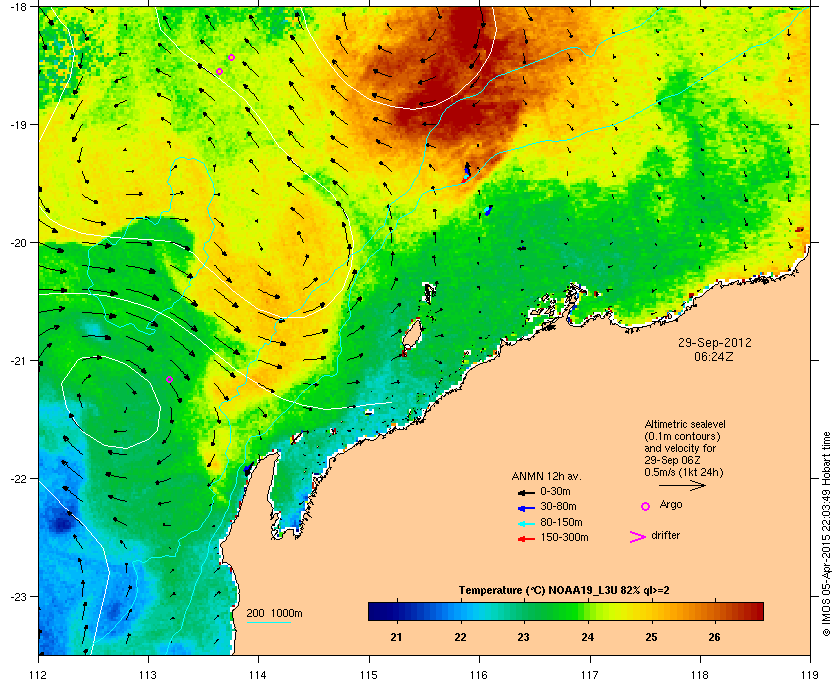Click the colorbar tick label 25
The height and width of the screenshot is (680, 840).
click(651, 637)
